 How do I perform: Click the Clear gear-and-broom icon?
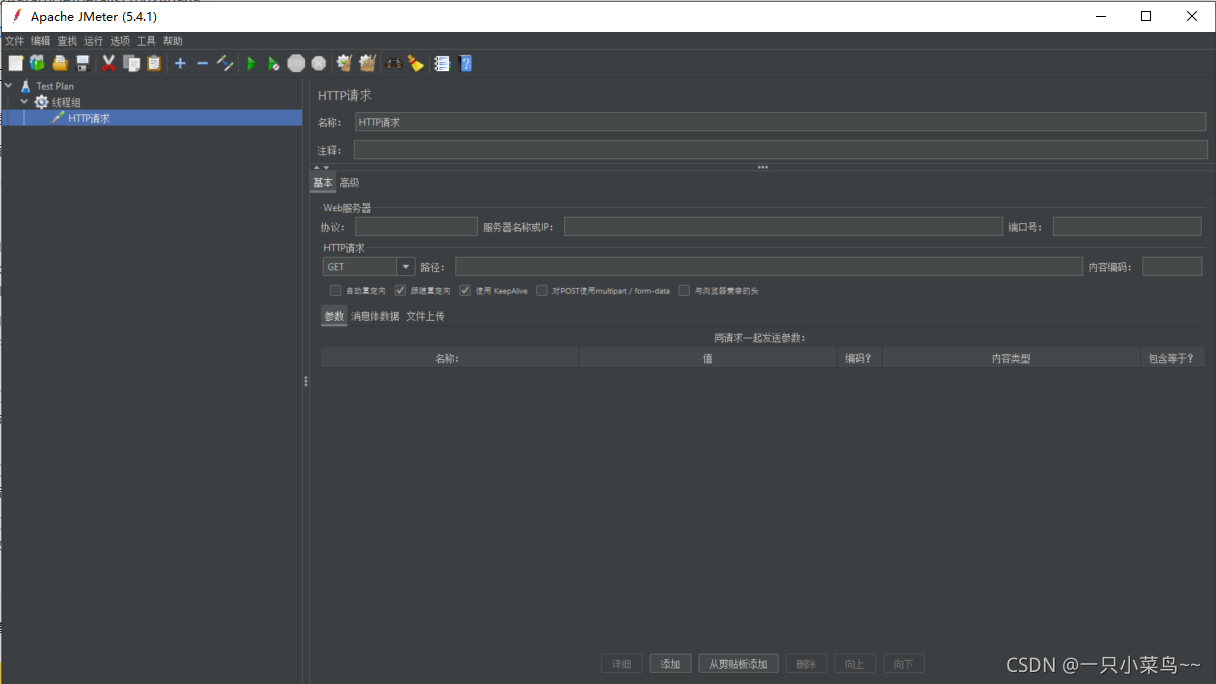(345, 63)
